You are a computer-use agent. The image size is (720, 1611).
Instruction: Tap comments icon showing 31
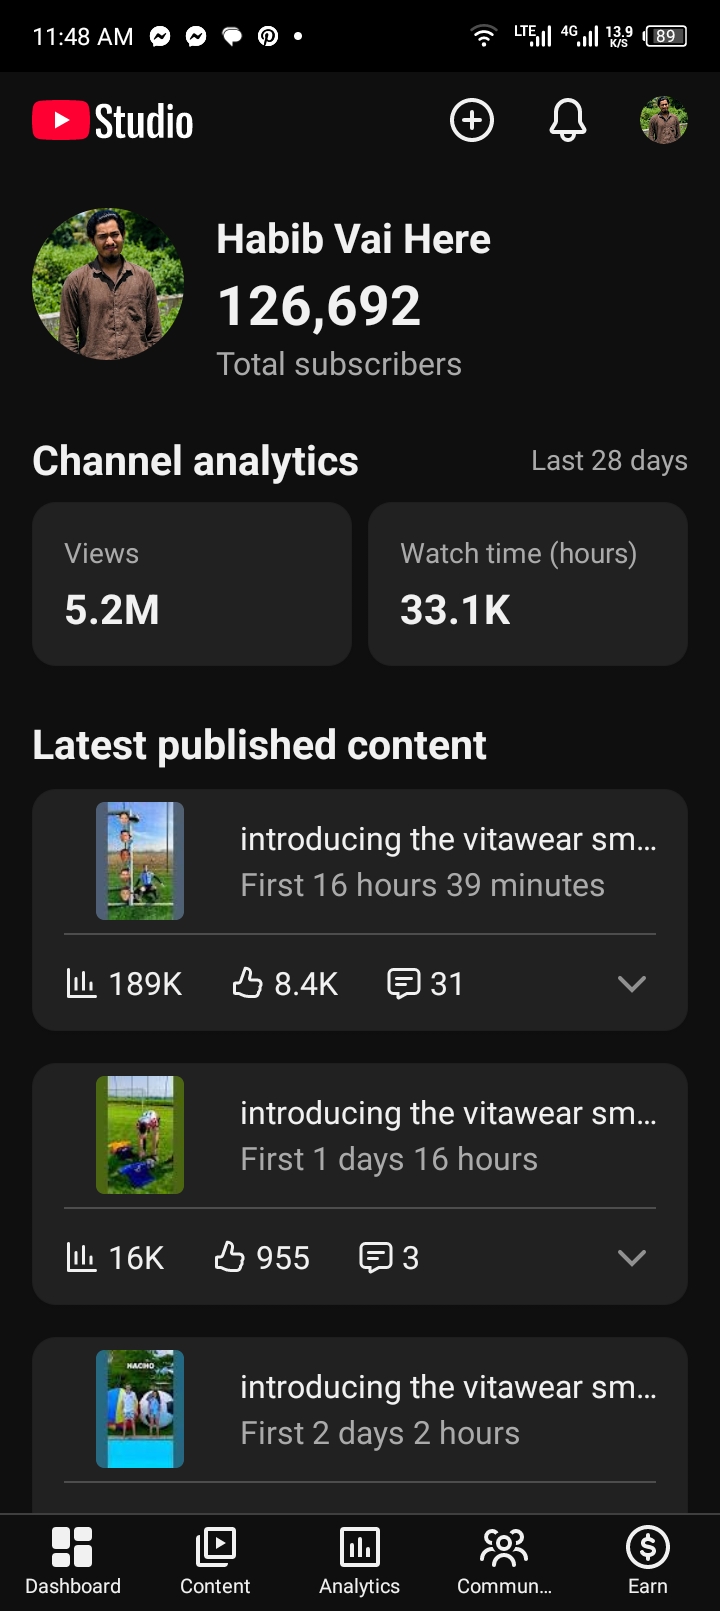pos(403,984)
